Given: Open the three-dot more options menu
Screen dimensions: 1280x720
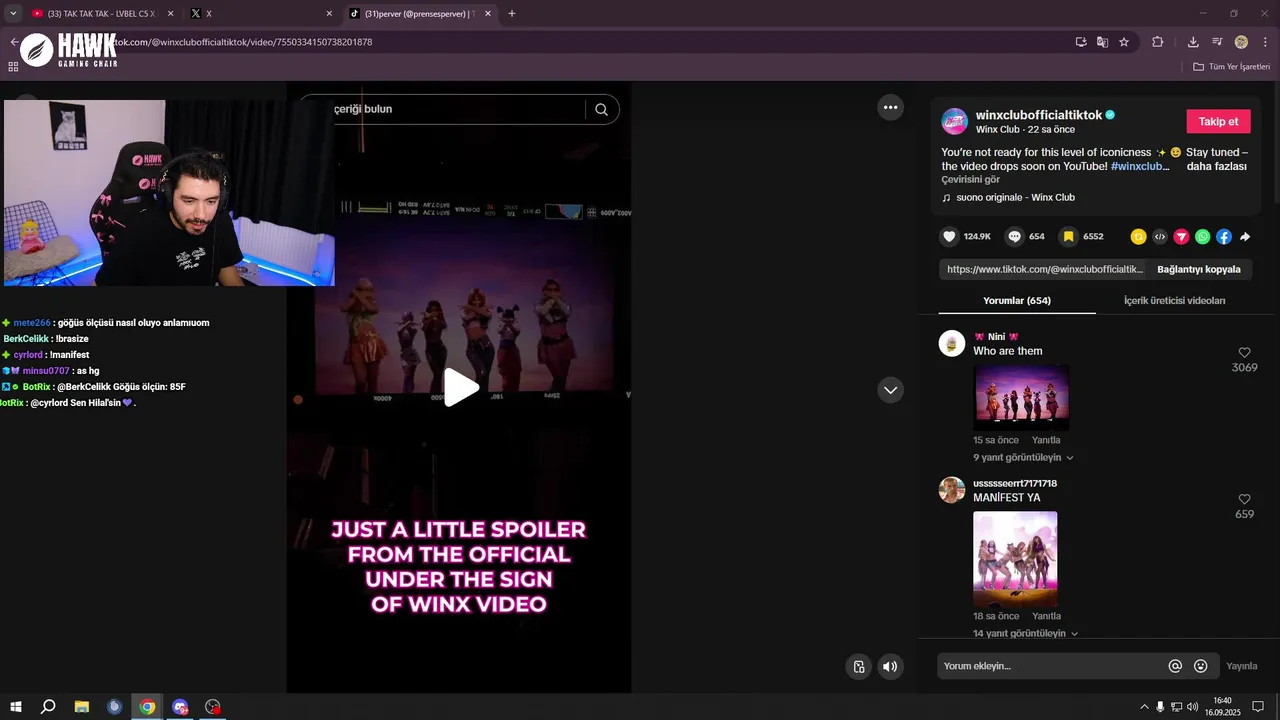Looking at the screenshot, I should pyautogui.click(x=890, y=107).
